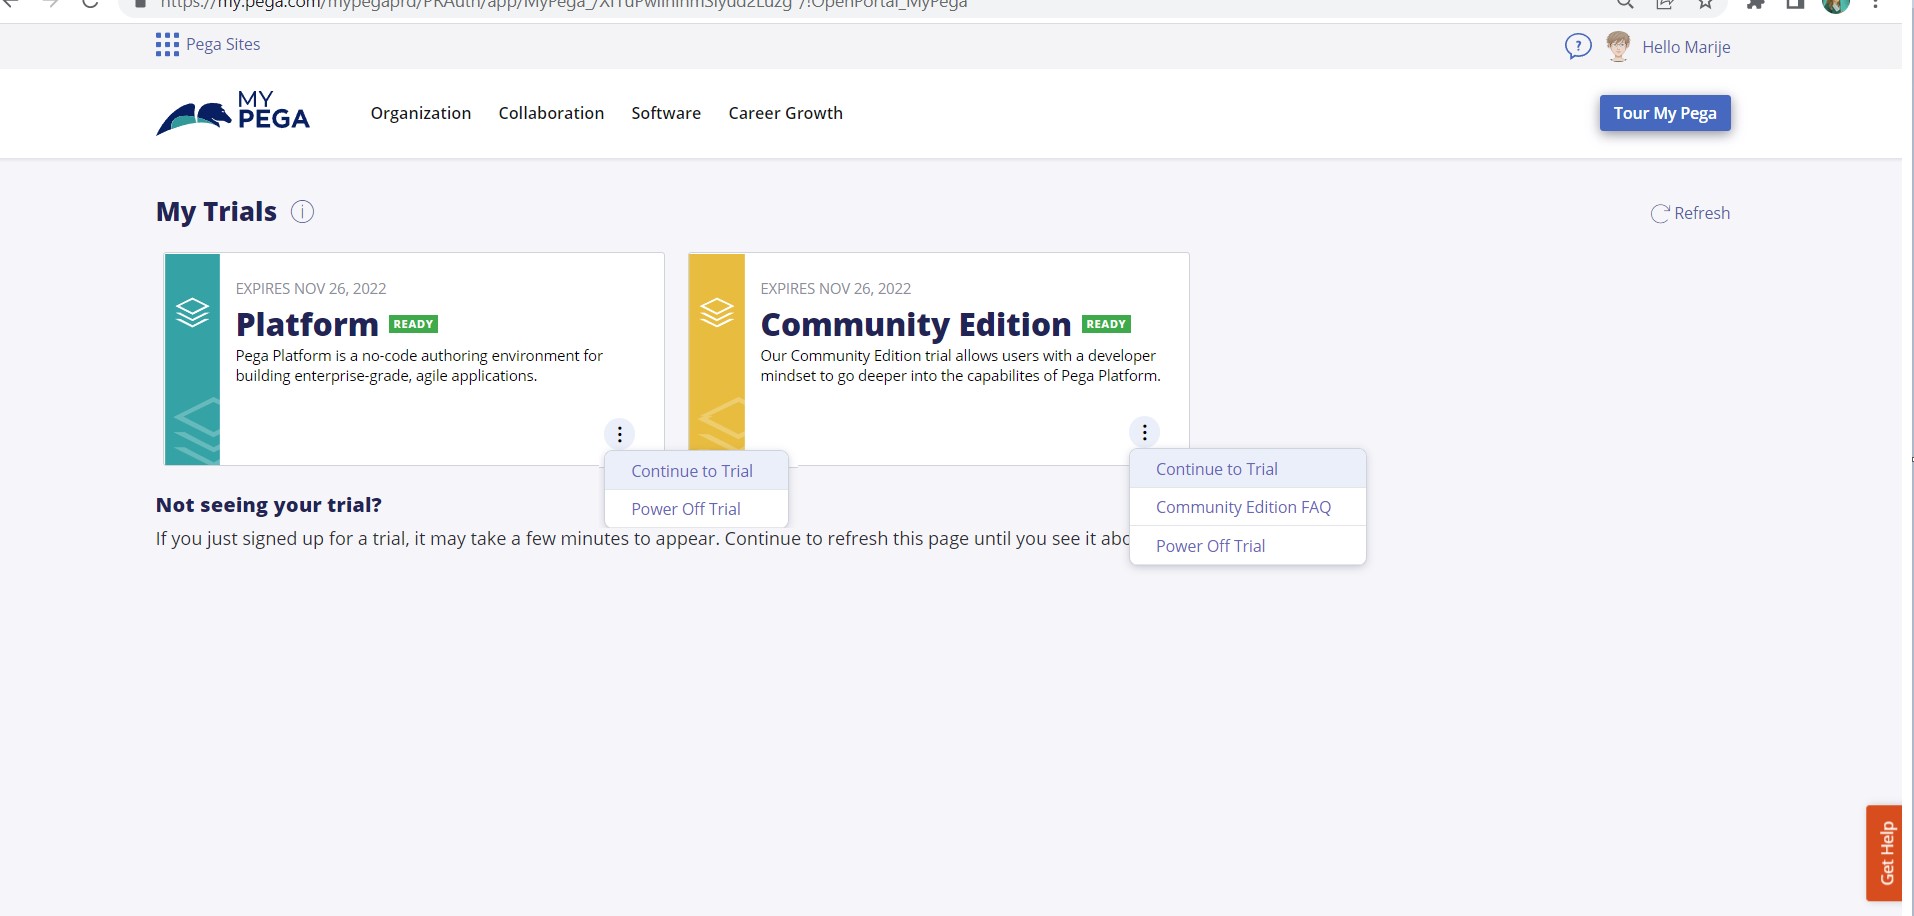Click the Refresh circular arrow icon

click(x=1660, y=213)
